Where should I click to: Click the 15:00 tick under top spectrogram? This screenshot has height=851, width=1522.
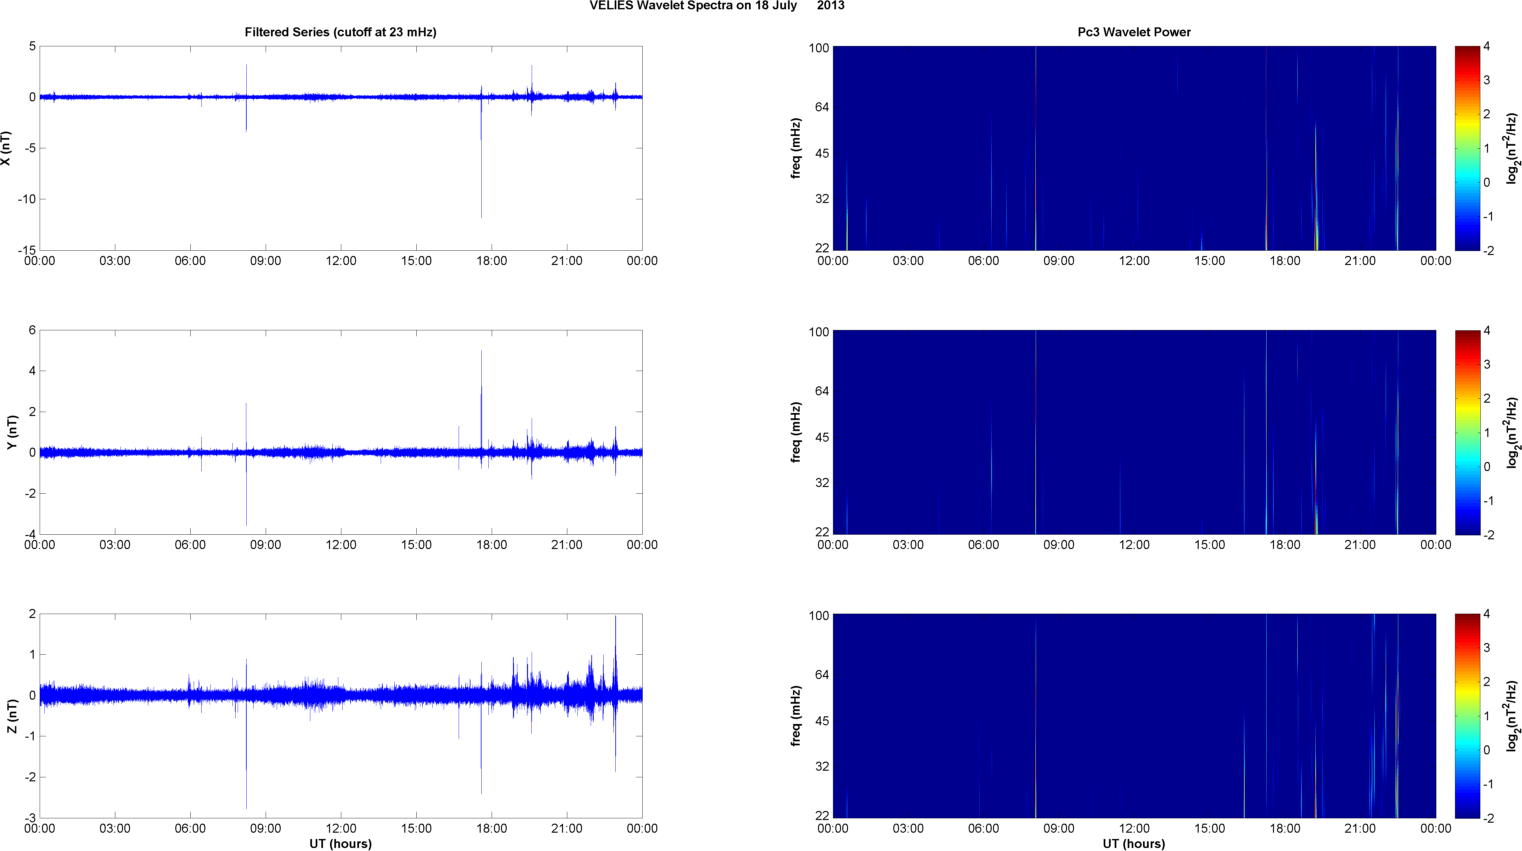[x=1210, y=261]
